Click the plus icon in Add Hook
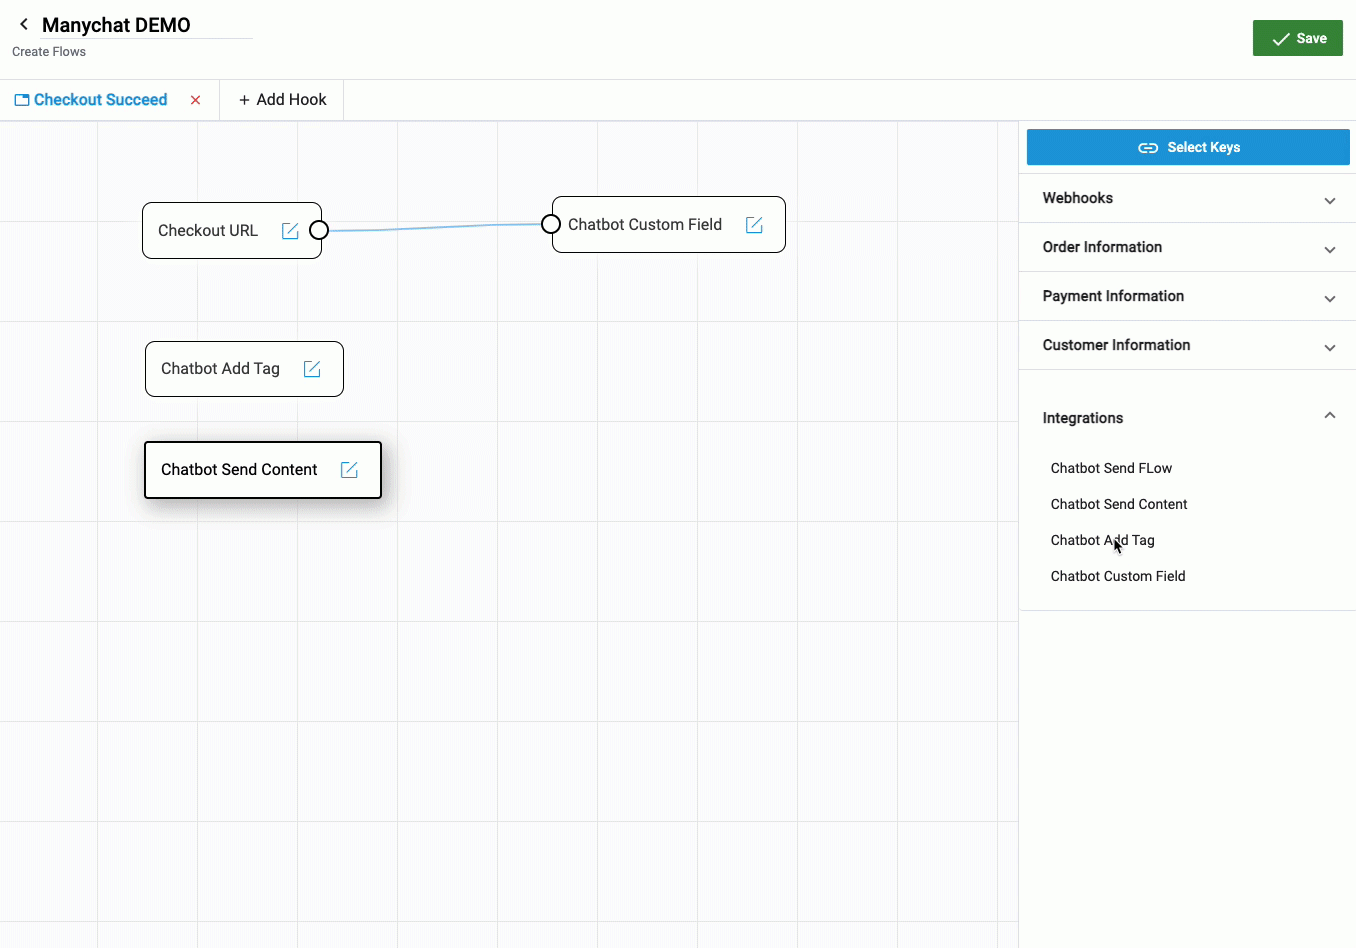This screenshot has height=948, width=1356. click(x=244, y=100)
